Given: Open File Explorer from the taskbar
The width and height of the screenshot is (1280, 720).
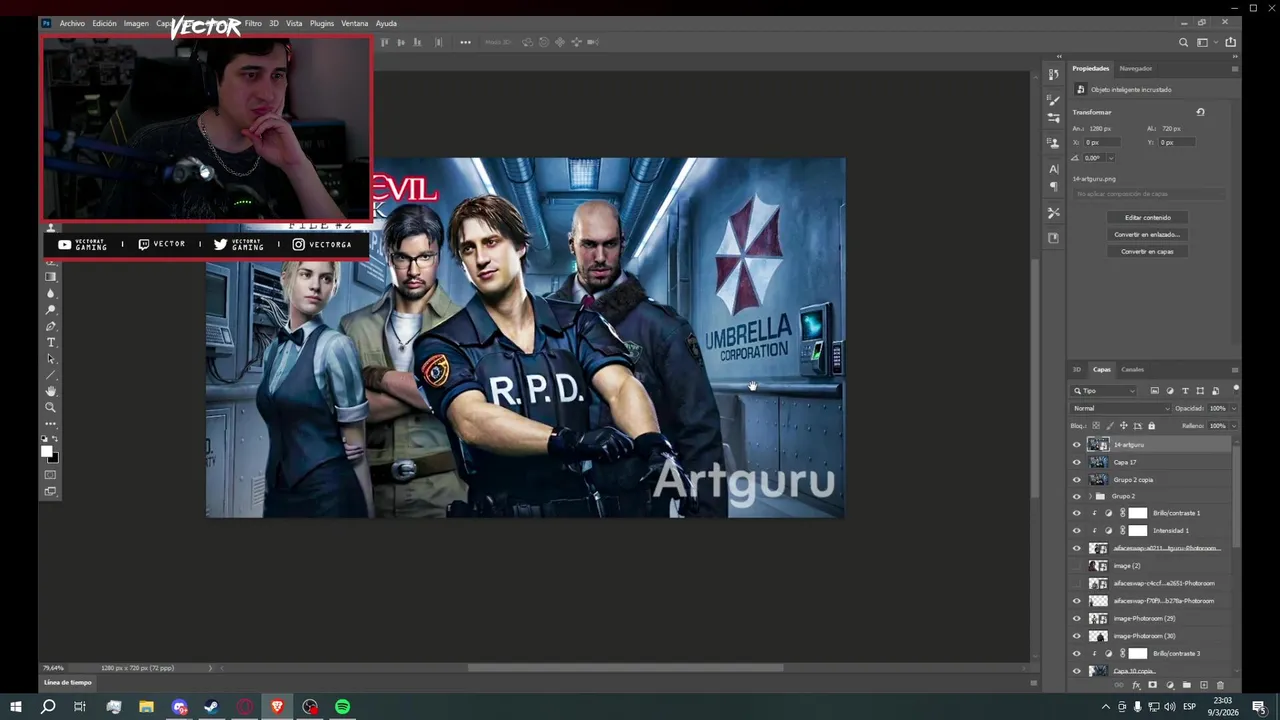Looking at the screenshot, I should (x=146, y=707).
